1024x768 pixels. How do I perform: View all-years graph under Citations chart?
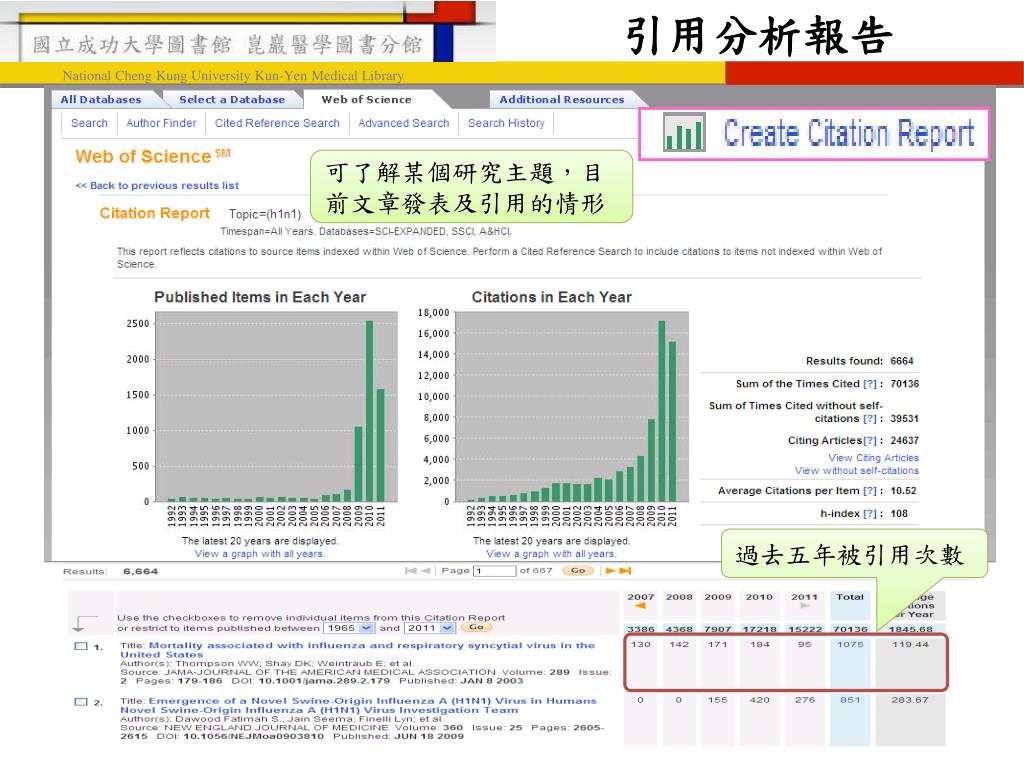pyautogui.click(x=551, y=554)
